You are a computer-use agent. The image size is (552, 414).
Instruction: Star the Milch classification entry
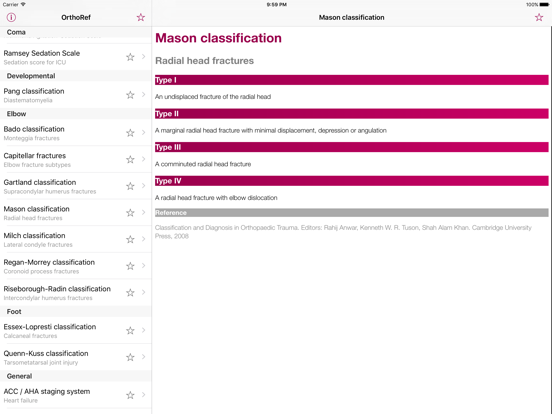pos(130,239)
